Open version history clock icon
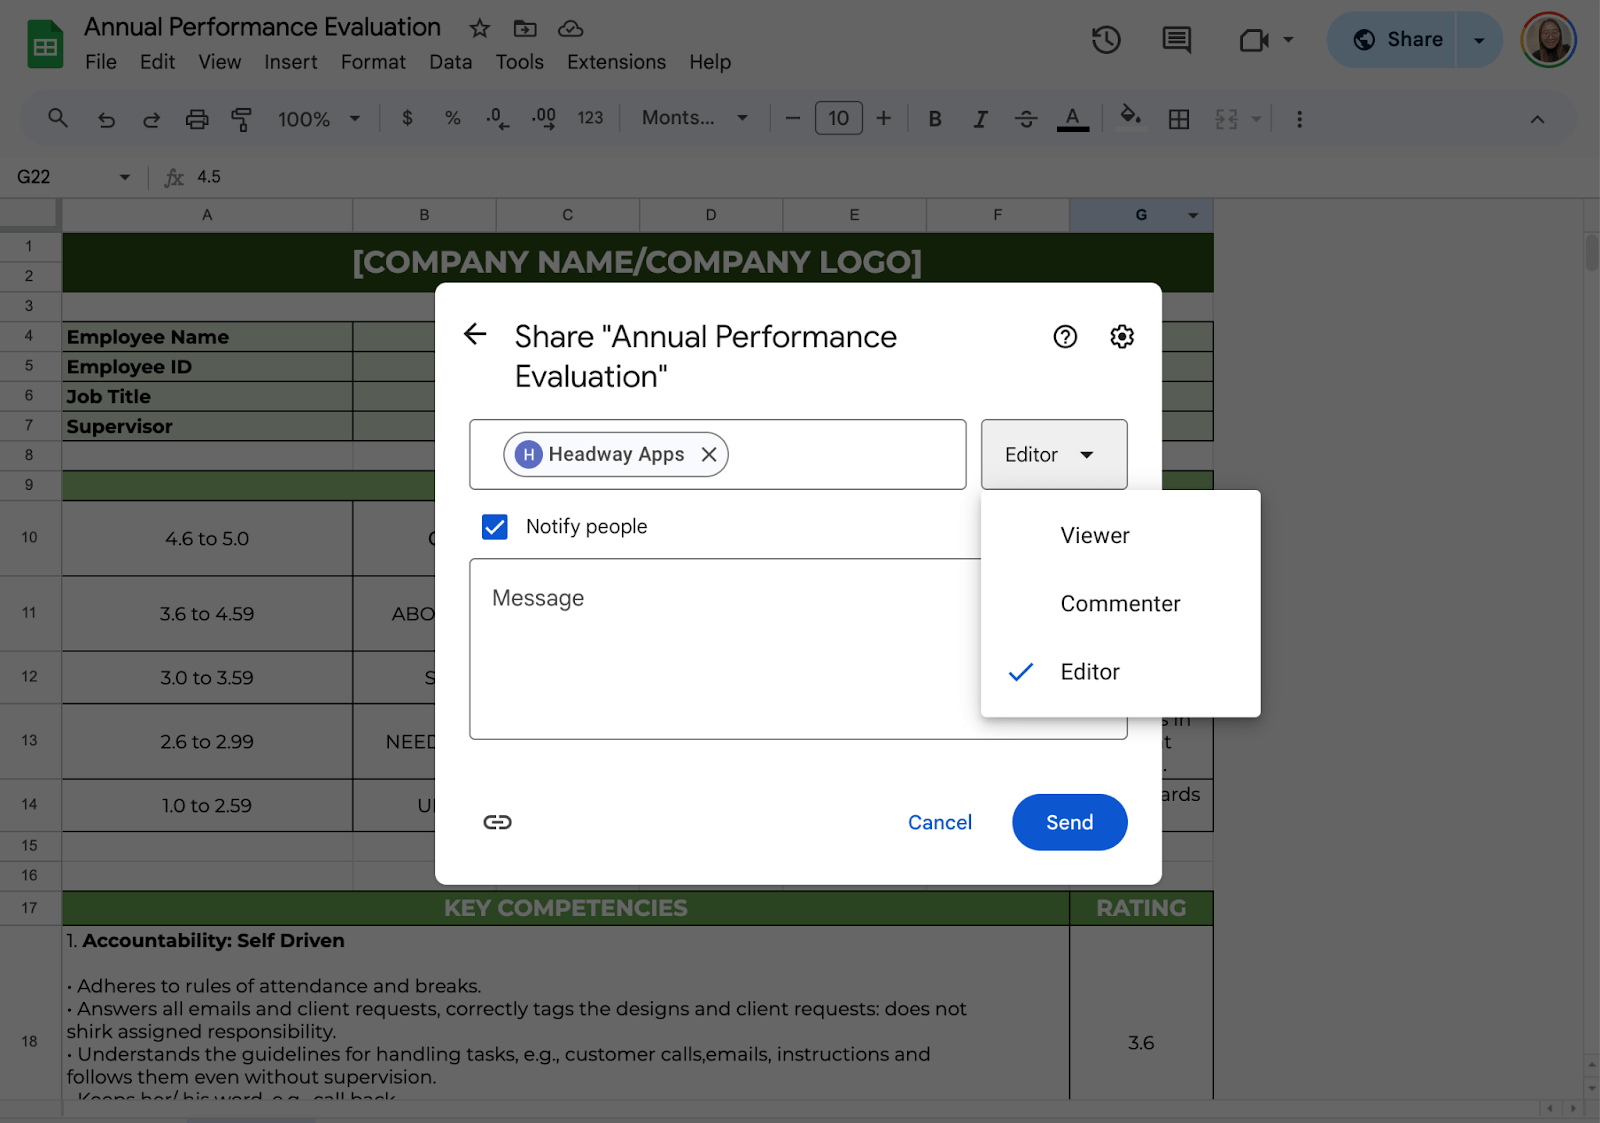Screen dimensions: 1600x1123 pyautogui.click(x=1106, y=40)
